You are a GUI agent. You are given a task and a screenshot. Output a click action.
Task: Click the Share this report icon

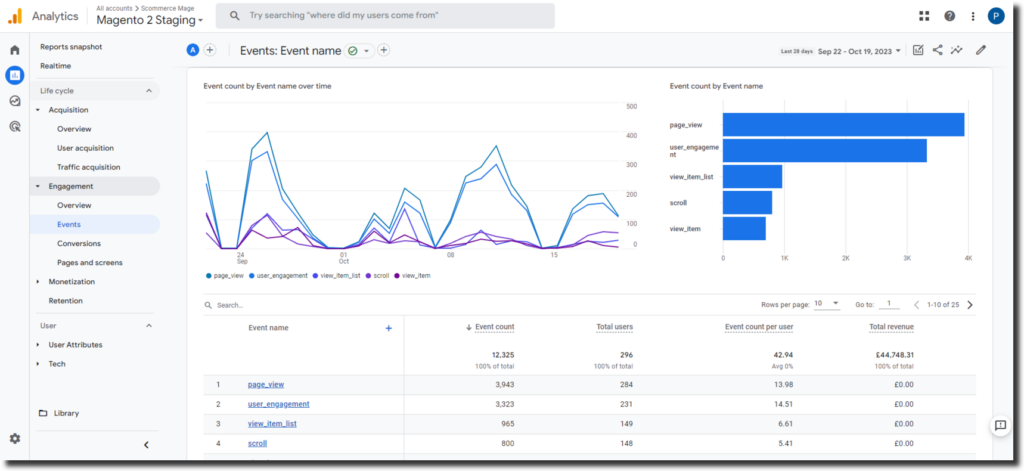[937, 50]
